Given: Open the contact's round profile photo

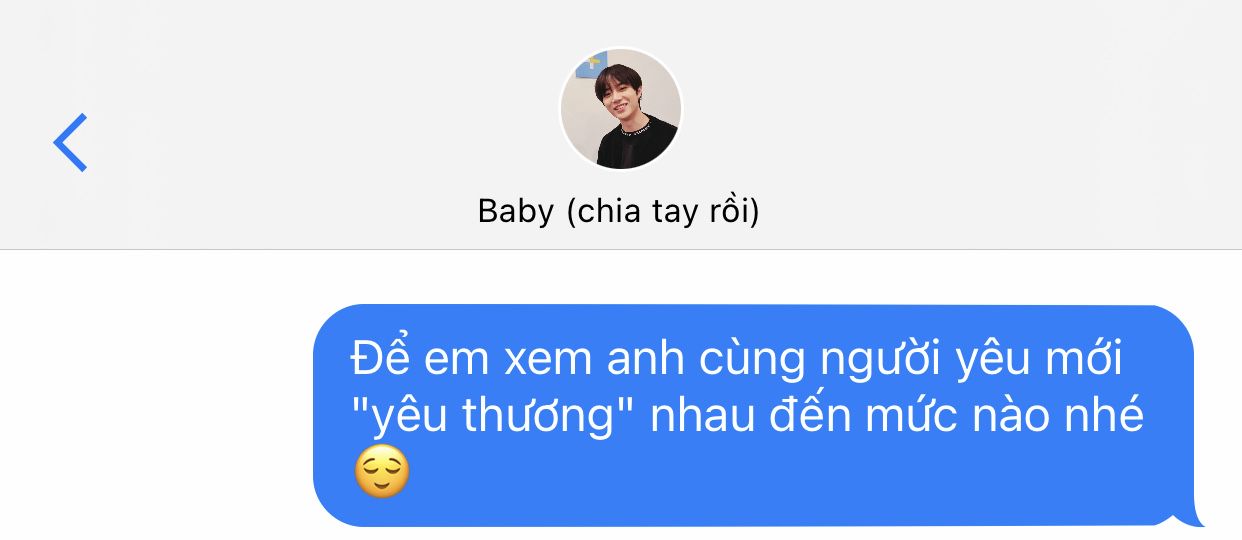Looking at the screenshot, I should 620,109.
